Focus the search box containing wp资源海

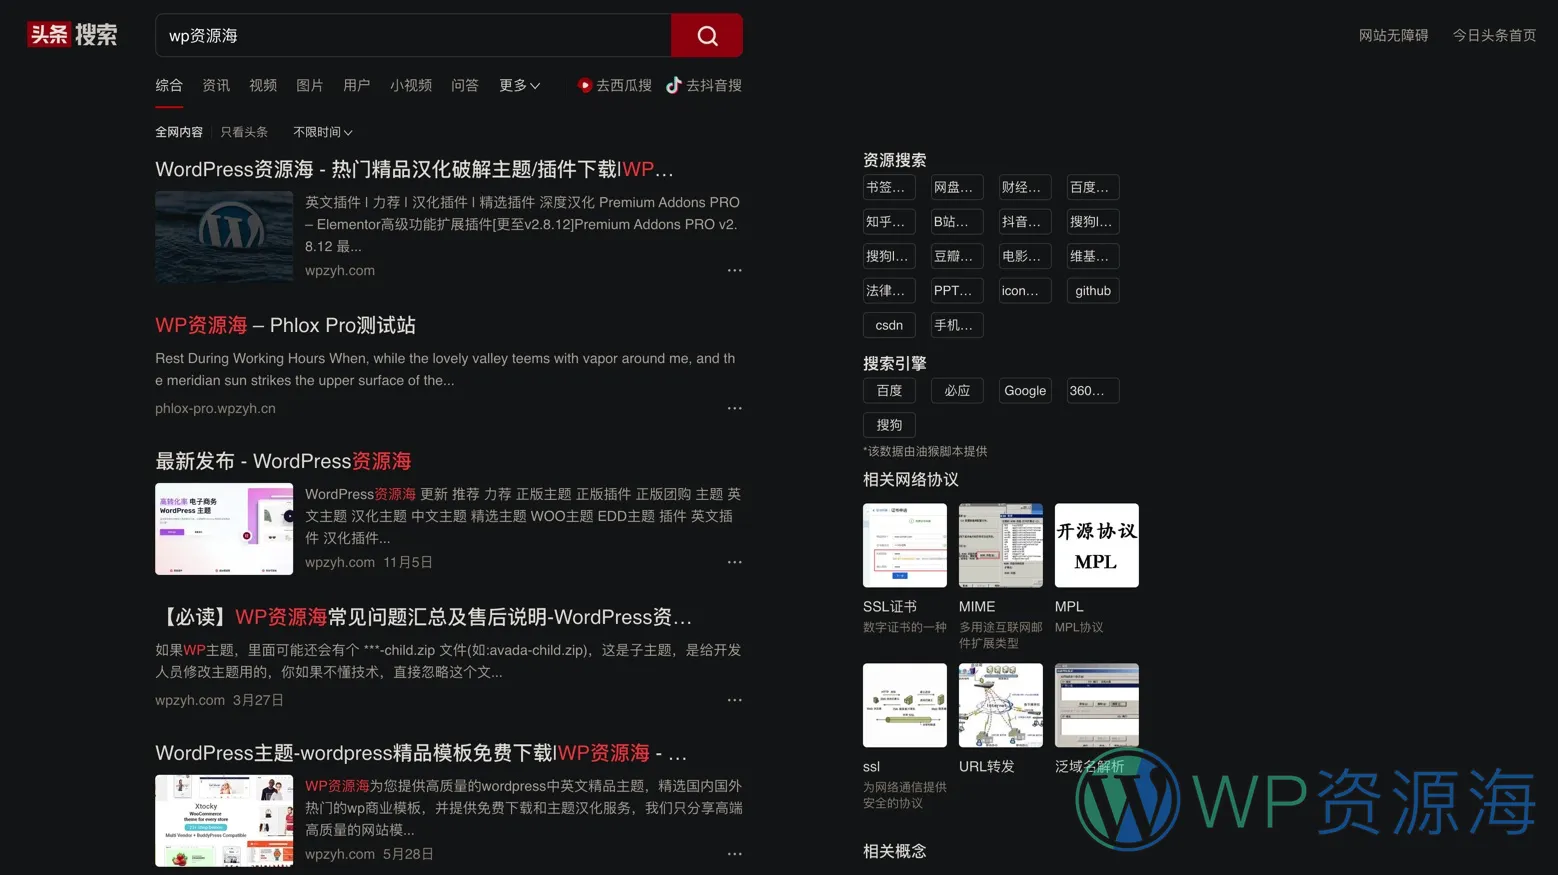(413, 36)
